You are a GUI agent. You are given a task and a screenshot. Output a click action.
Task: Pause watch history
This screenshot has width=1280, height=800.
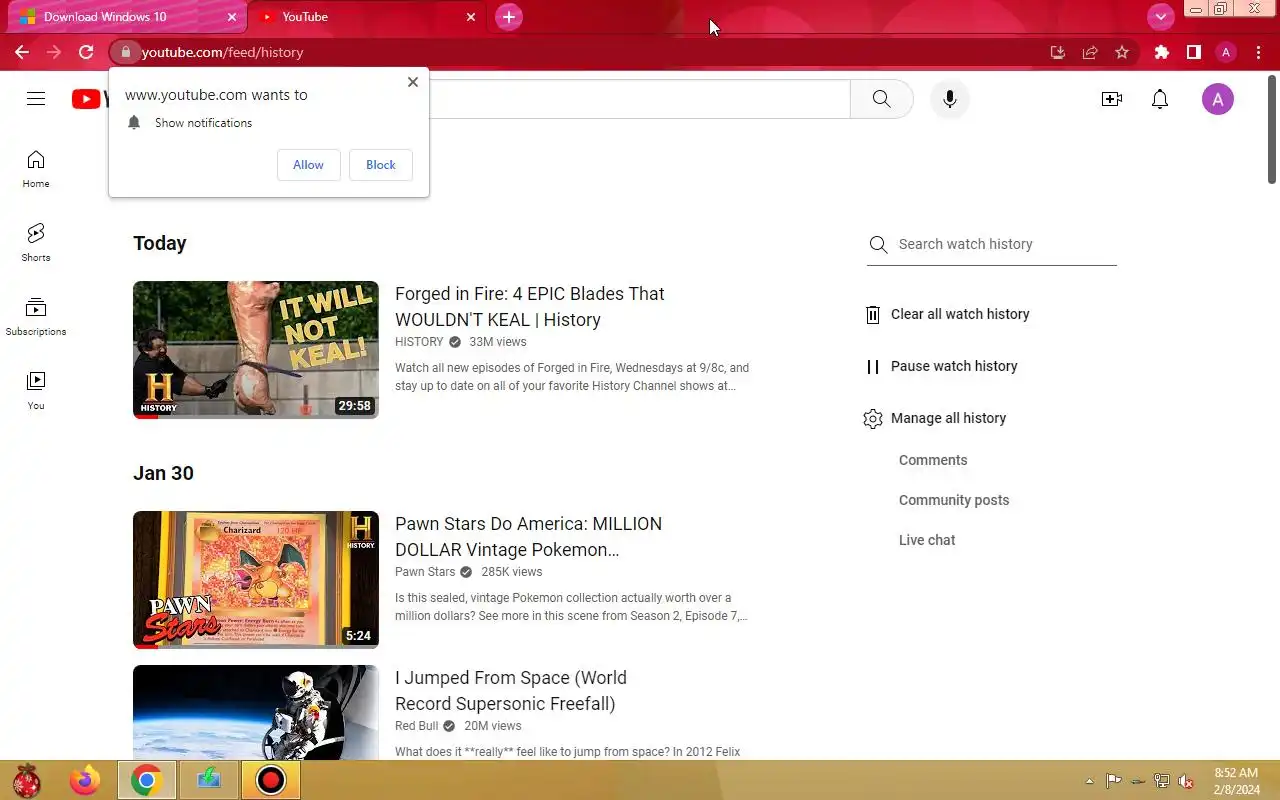click(x=941, y=366)
